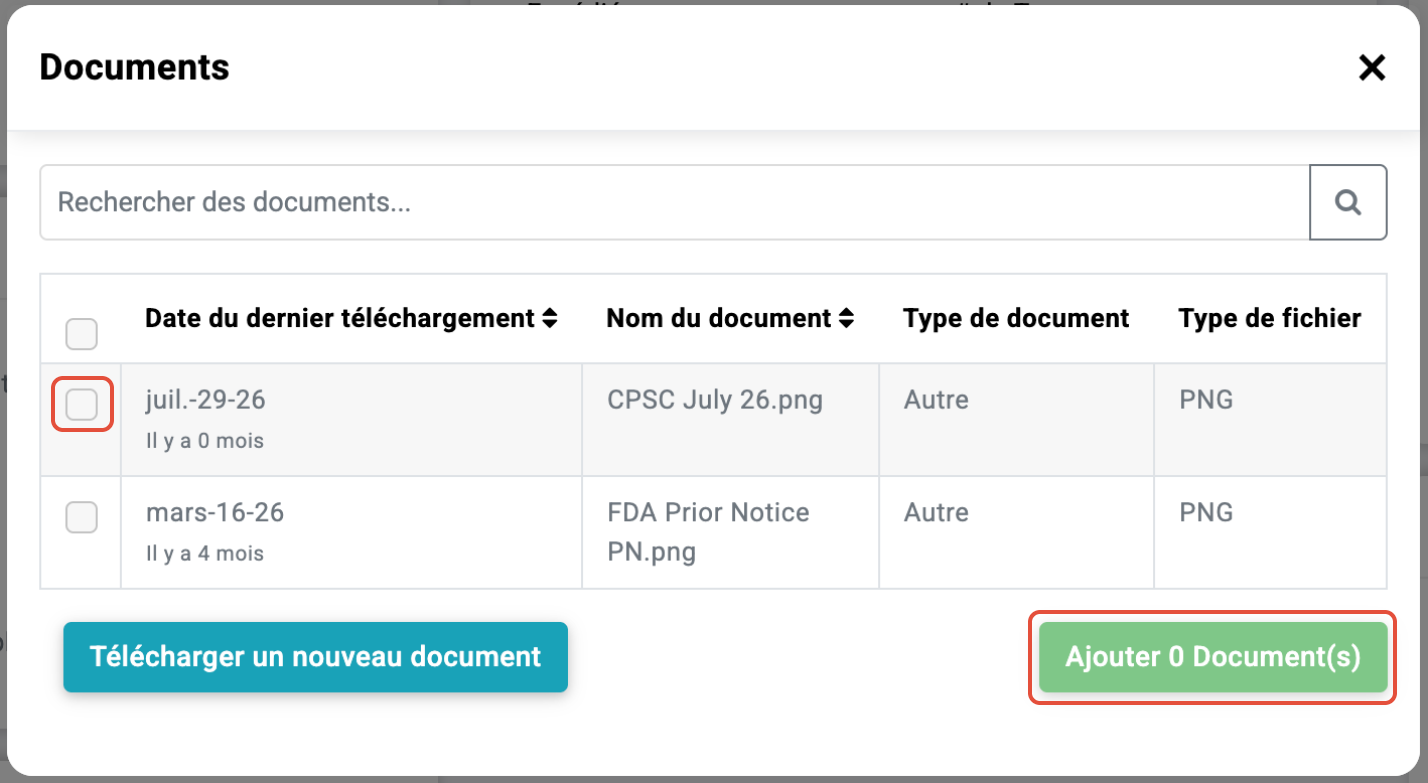Image resolution: width=1428 pixels, height=783 pixels.
Task: Click Télécharger un nouveau document button
Action: (315, 657)
